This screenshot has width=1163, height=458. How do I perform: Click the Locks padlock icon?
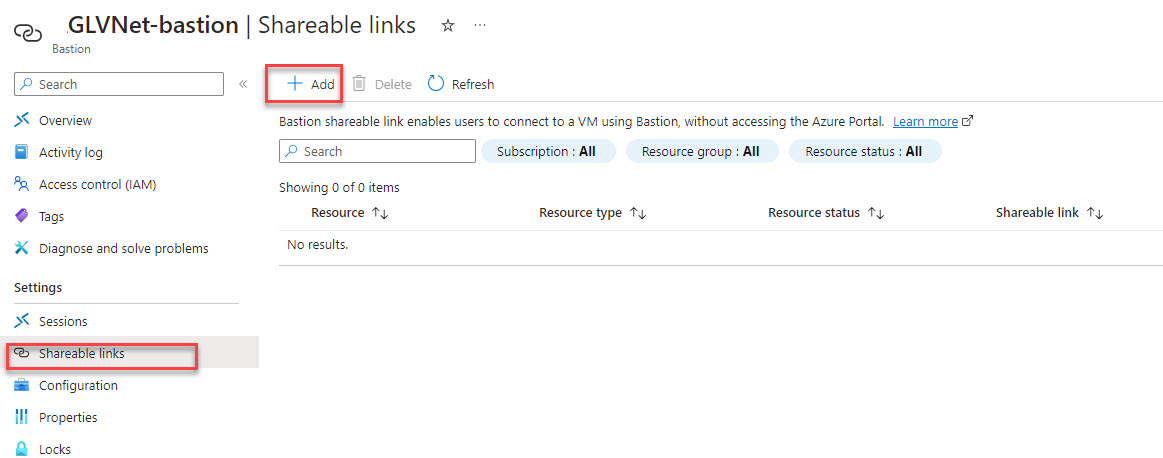click(22, 449)
